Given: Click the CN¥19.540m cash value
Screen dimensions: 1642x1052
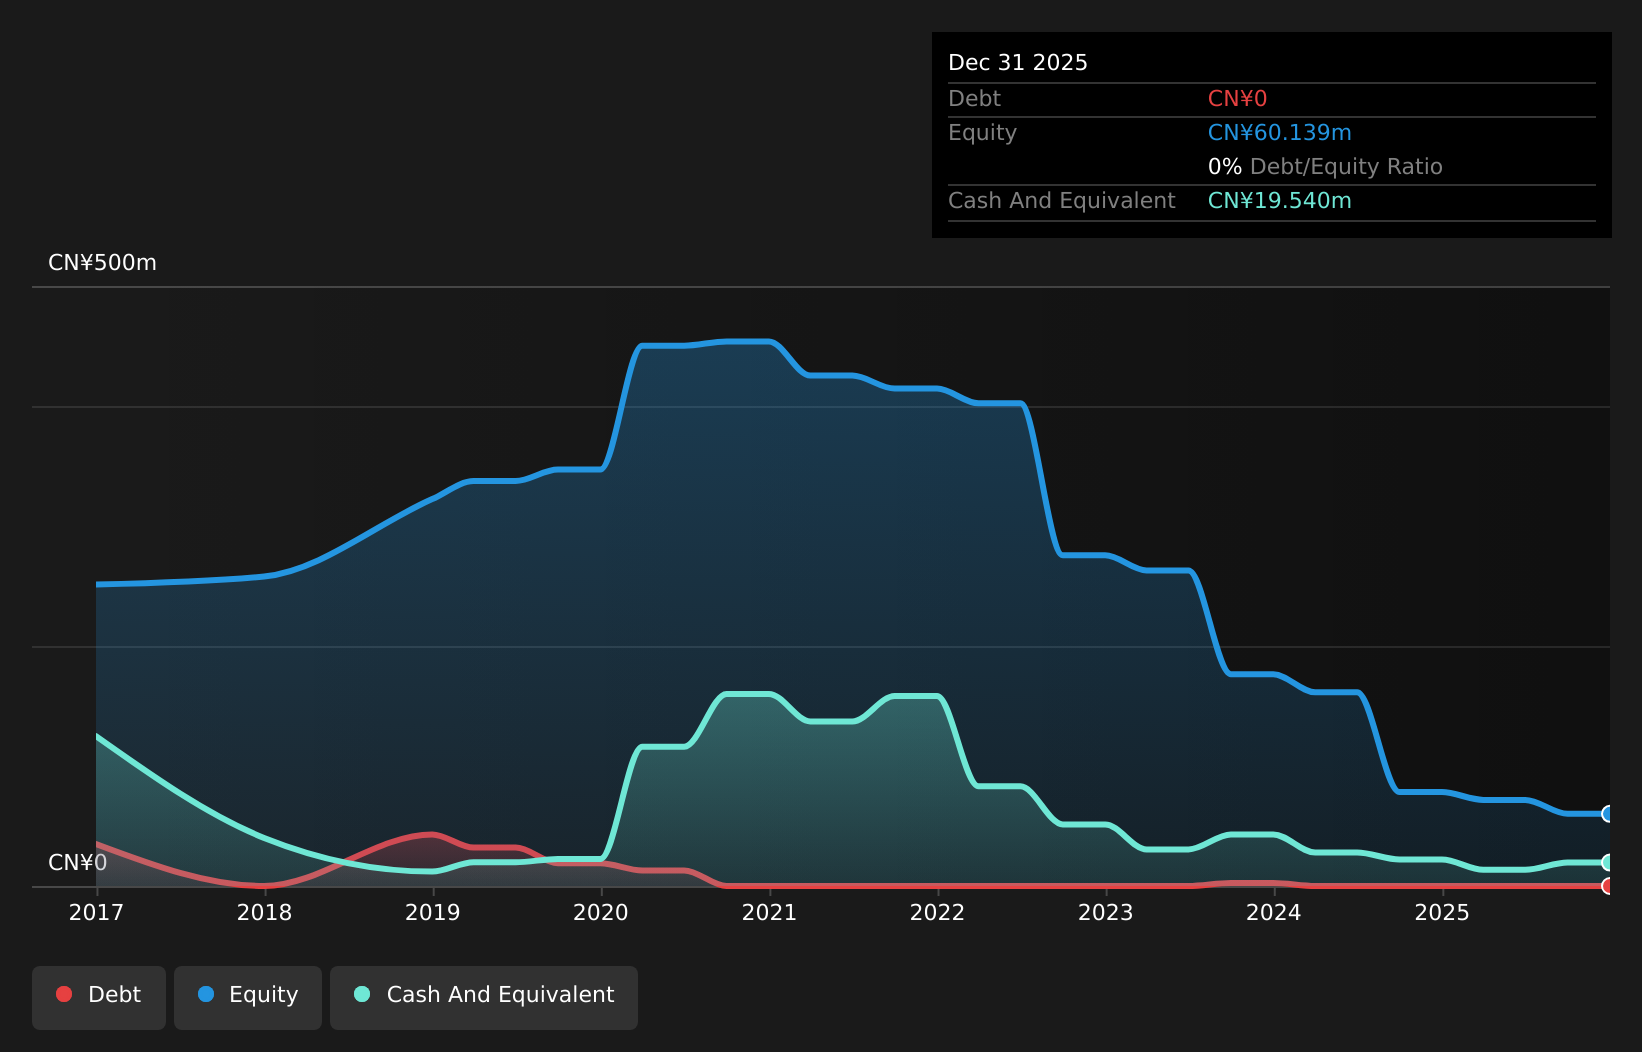Looking at the screenshot, I should [x=1279, y=201].
